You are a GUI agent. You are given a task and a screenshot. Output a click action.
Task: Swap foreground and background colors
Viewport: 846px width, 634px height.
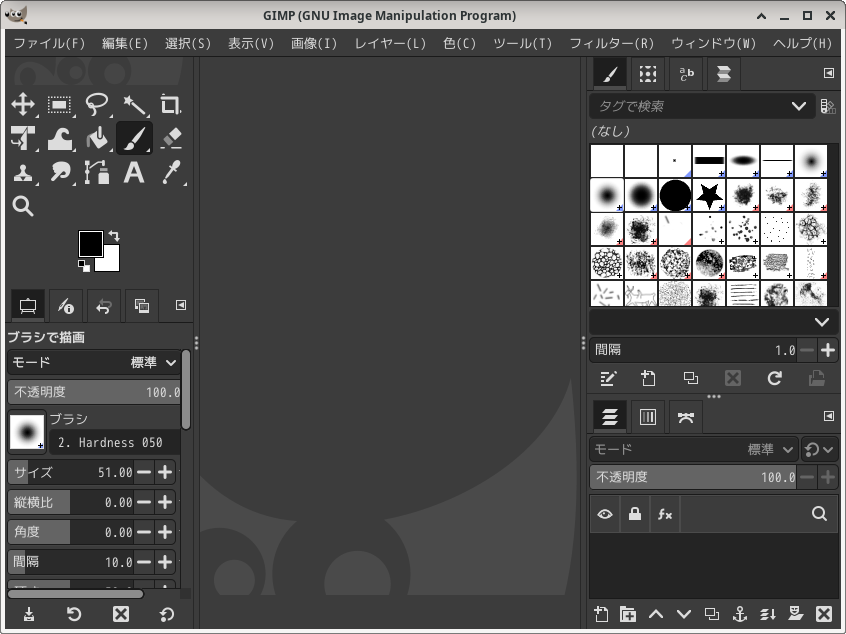[x=114, y=237]
